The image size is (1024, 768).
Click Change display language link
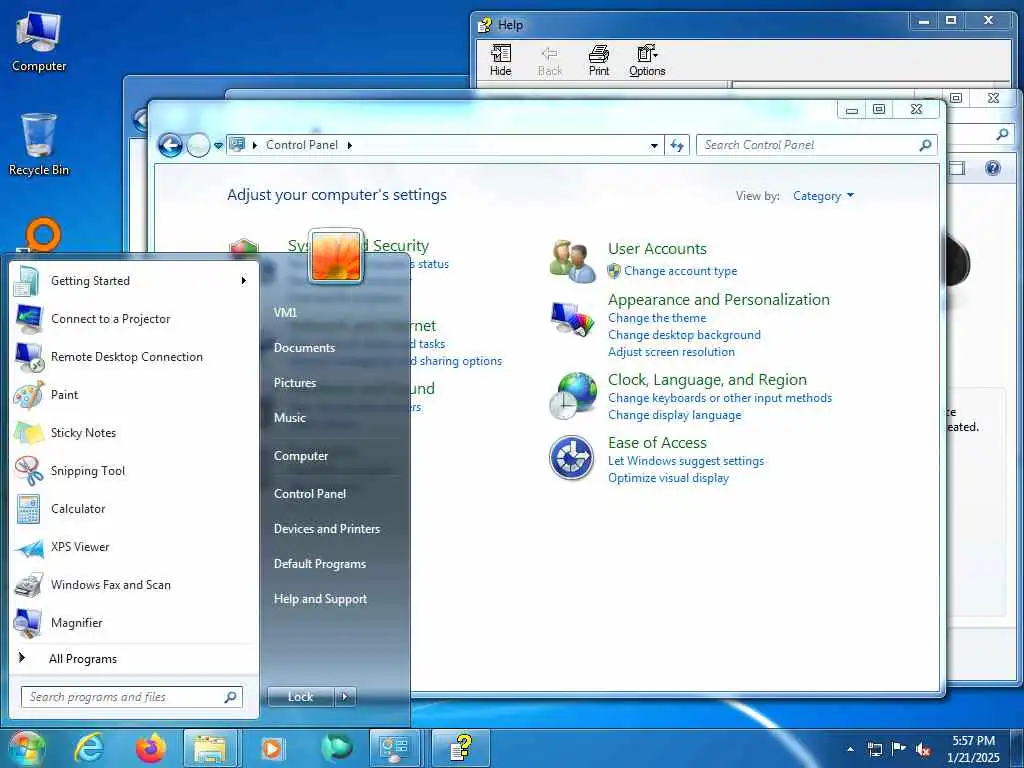click(675, 415)
